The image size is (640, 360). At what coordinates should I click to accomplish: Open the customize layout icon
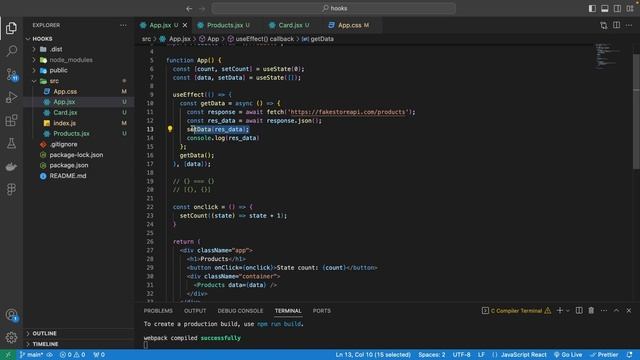[630, 9]
